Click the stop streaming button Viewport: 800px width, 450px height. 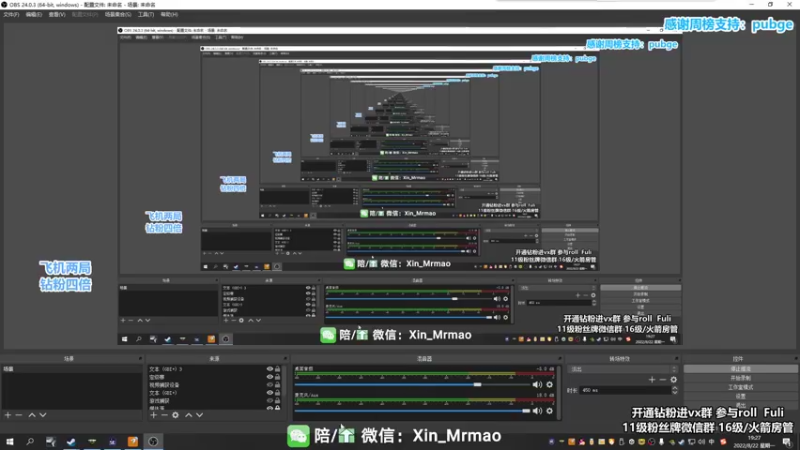(740, 369)
